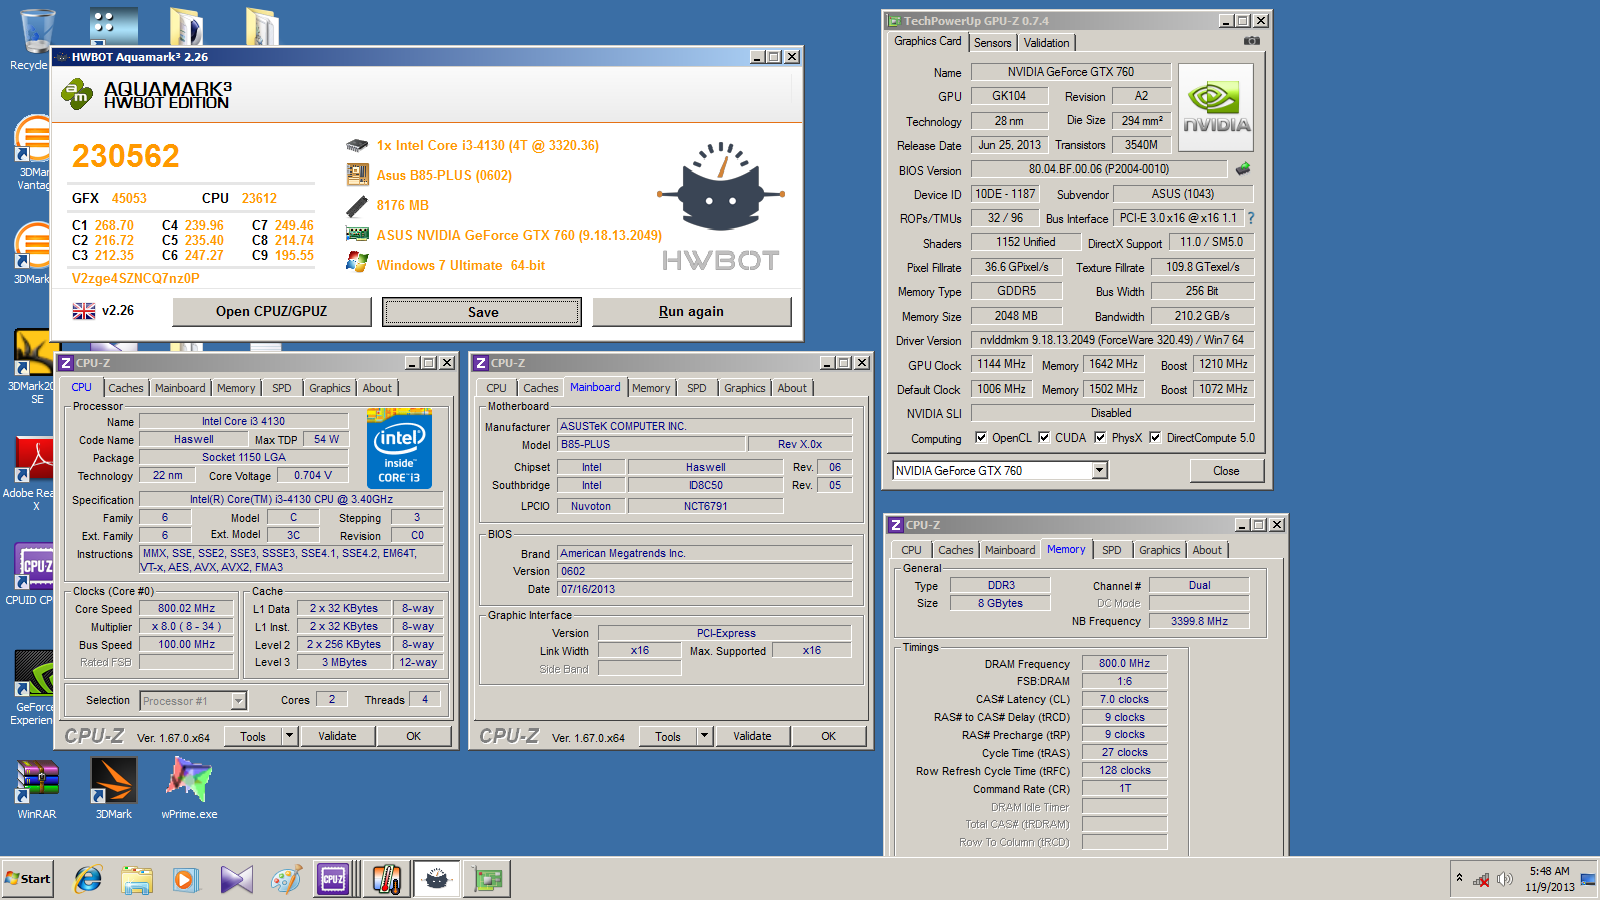Viewport: 1600px width, 900px height.
Task: Click the ASUS NVIDIA GeForce GTX 760 link
Action: 519,235
